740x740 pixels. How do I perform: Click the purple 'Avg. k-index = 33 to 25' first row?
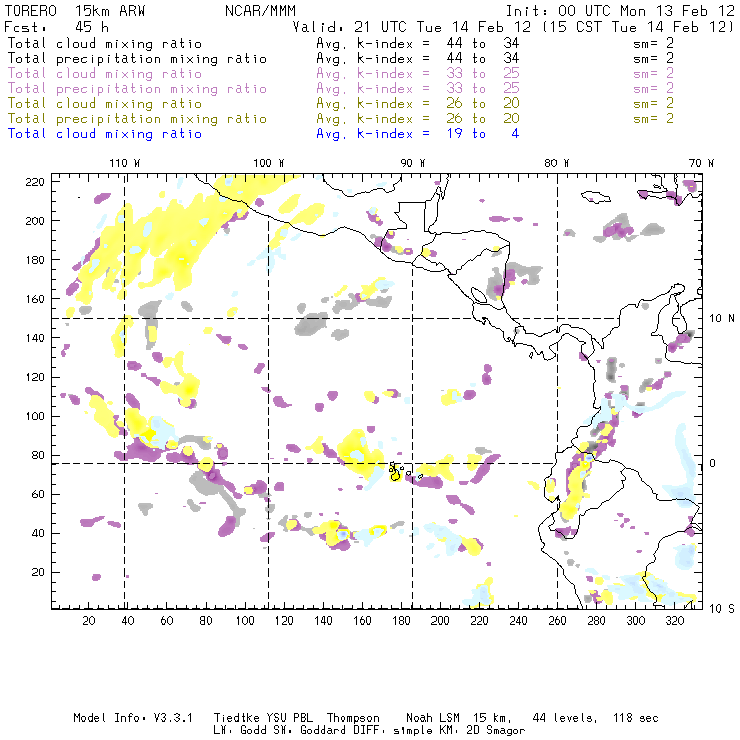[418, 74]
